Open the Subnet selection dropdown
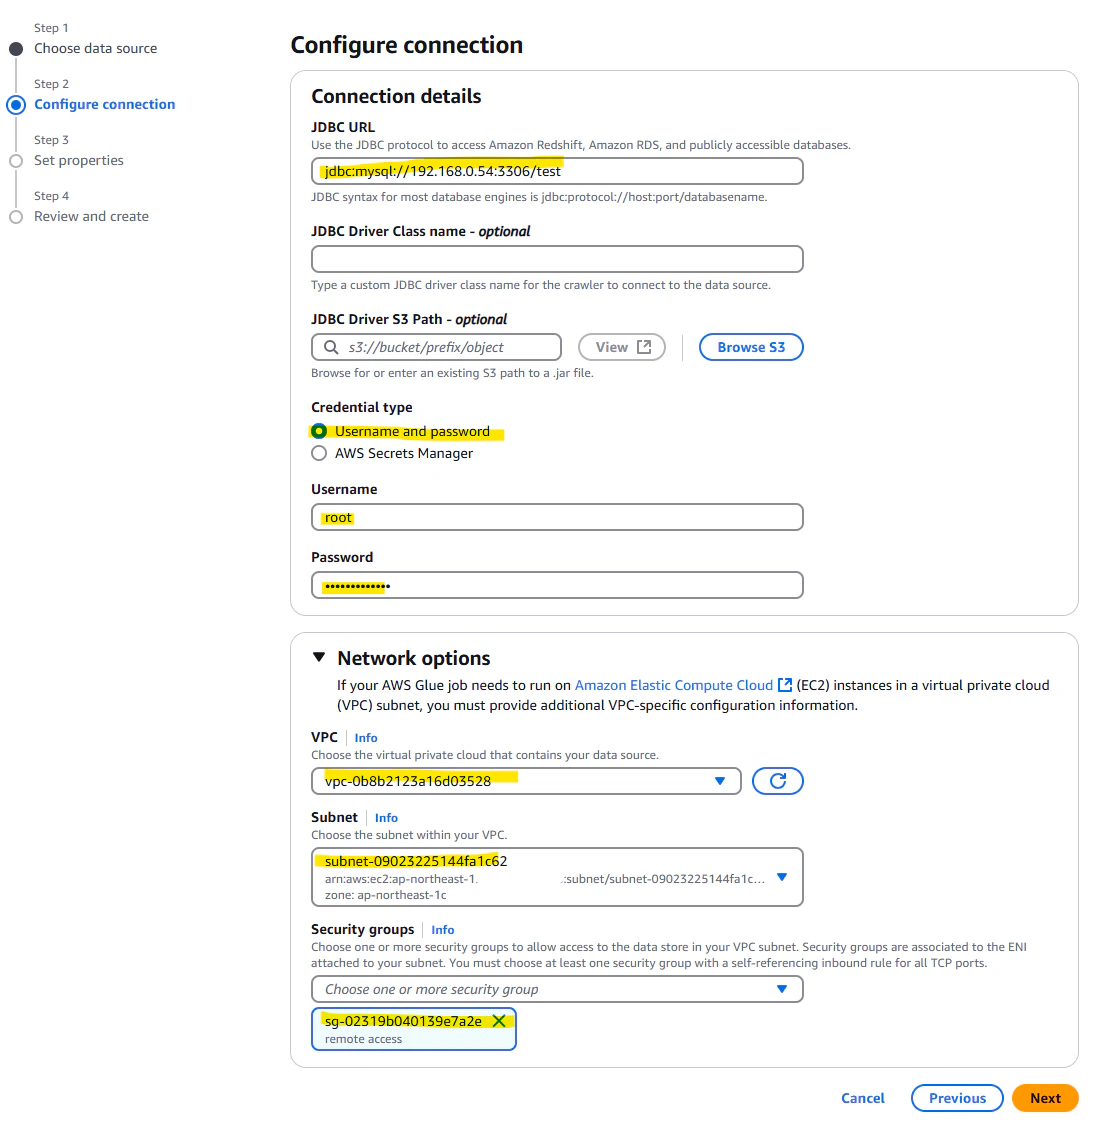 557,877
